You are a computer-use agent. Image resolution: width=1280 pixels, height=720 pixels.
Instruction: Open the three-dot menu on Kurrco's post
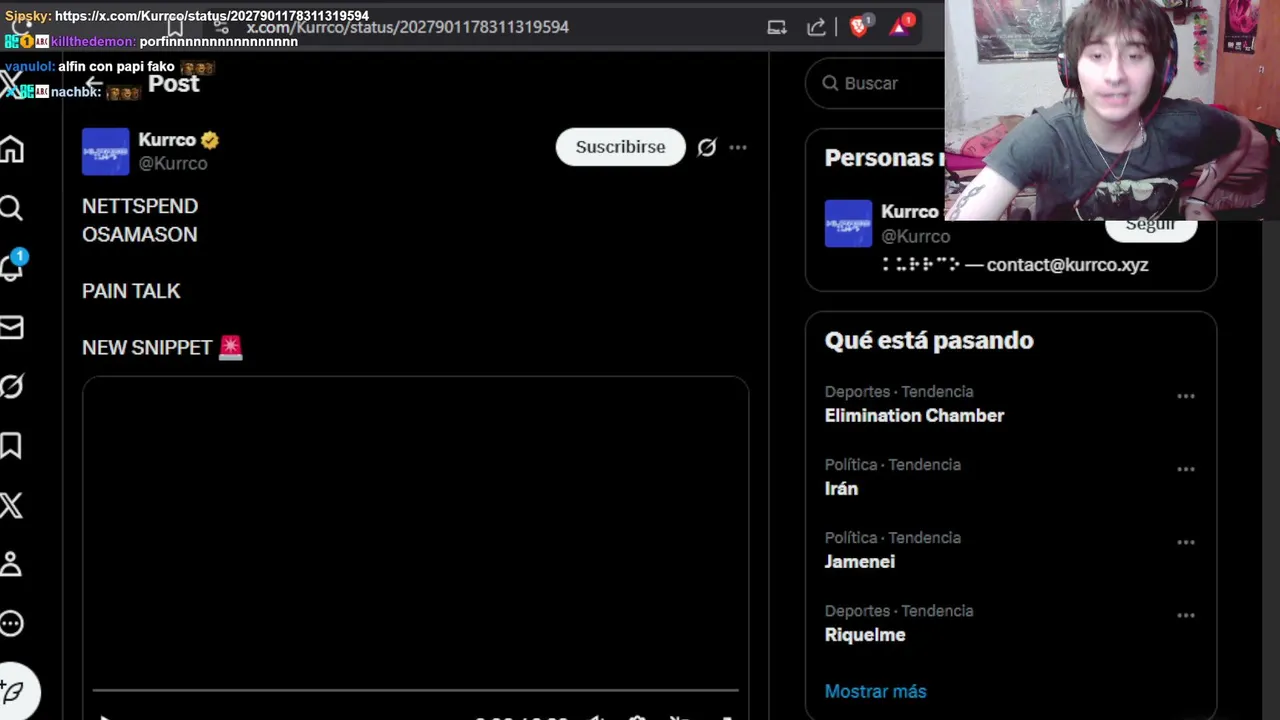click(x=738, y=147)
